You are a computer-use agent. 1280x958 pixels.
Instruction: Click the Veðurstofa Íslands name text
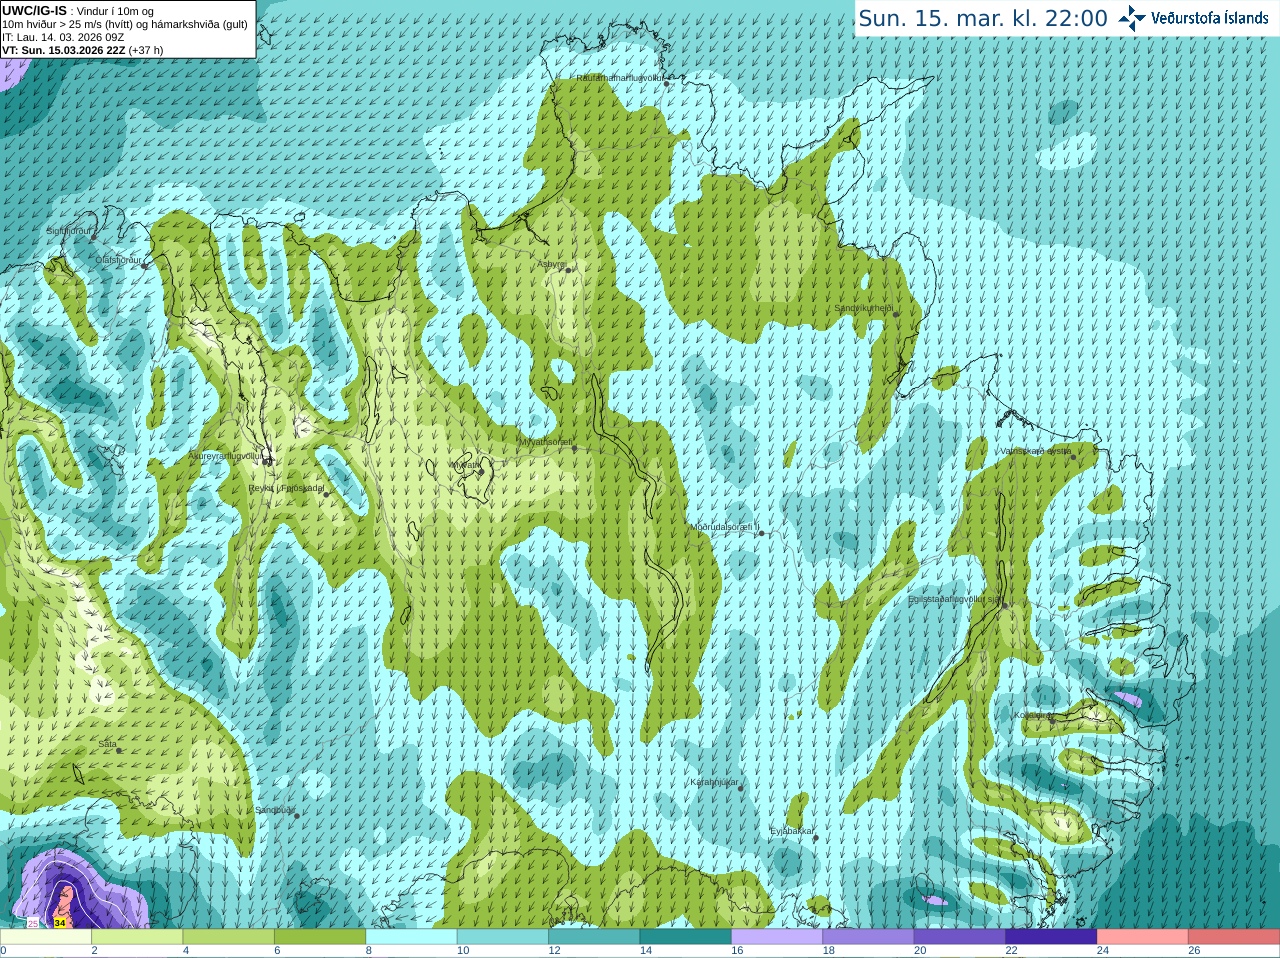click(x=1209, y=18)
